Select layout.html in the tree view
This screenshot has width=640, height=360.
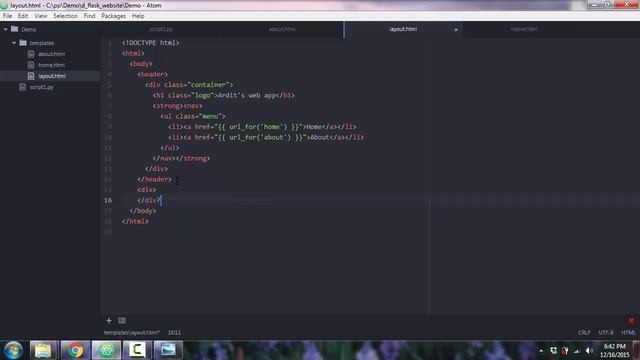(x=52, y=76)
